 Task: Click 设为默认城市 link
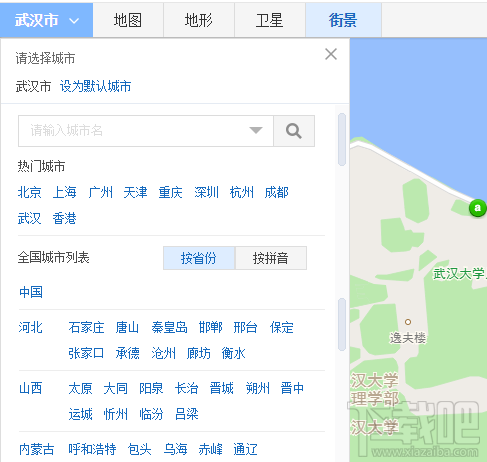point(95,86)
